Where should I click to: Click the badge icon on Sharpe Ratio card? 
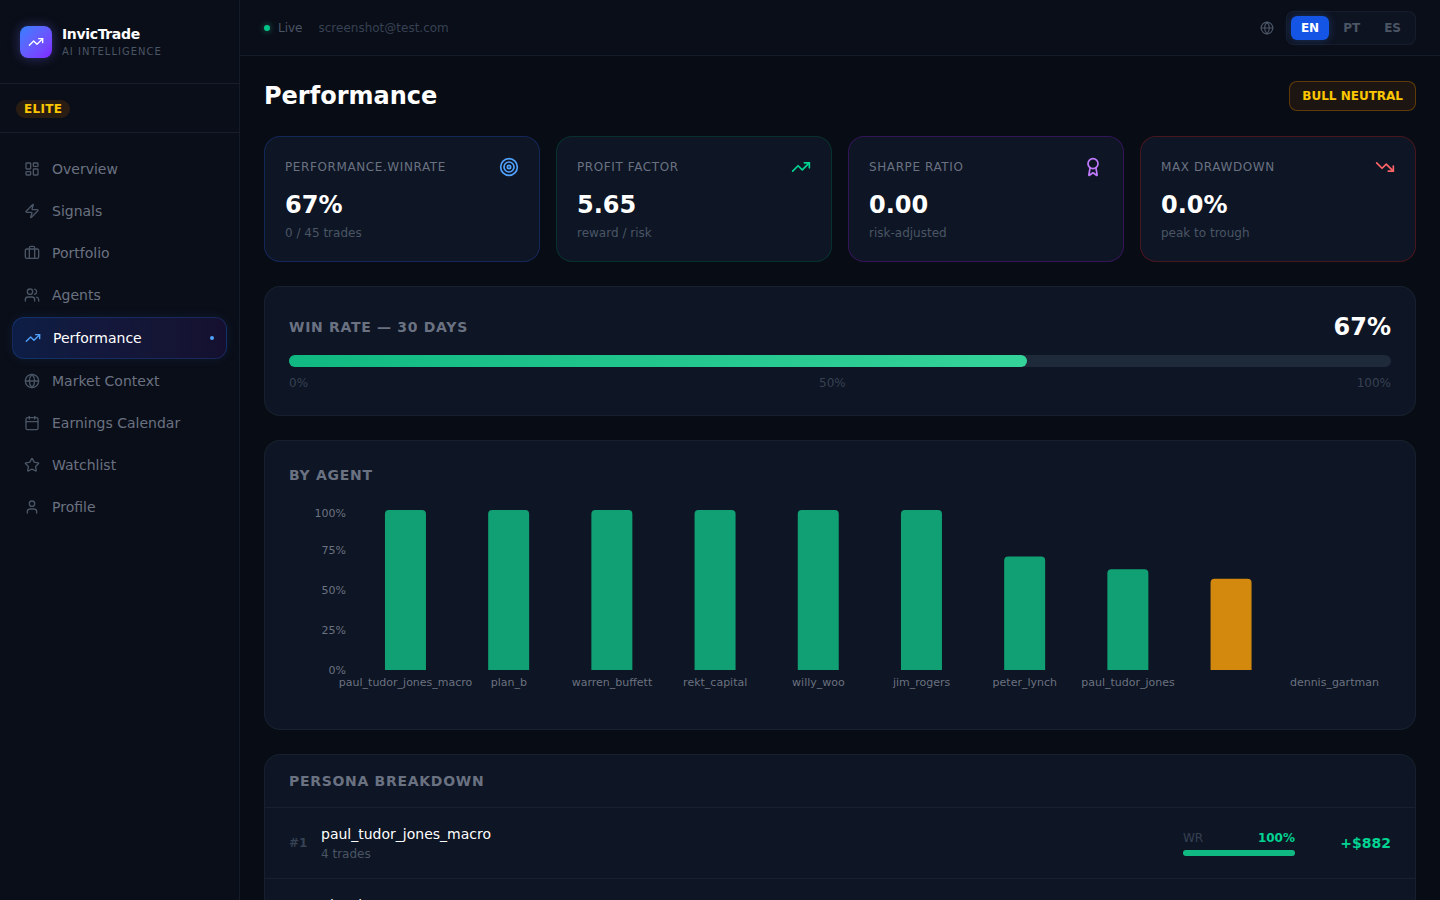tap(1092, 167)
